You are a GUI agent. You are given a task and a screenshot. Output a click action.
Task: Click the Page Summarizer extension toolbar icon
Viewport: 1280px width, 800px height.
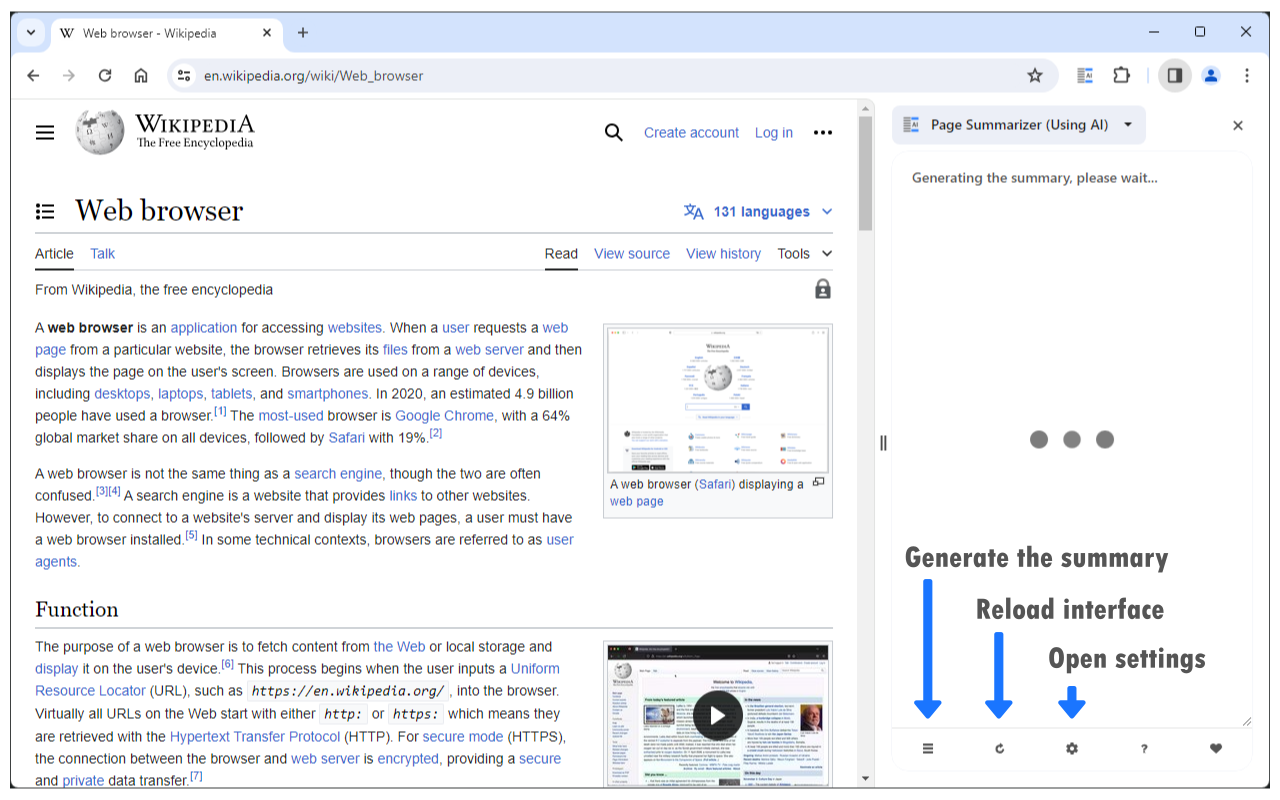(x=1085, y=75)
